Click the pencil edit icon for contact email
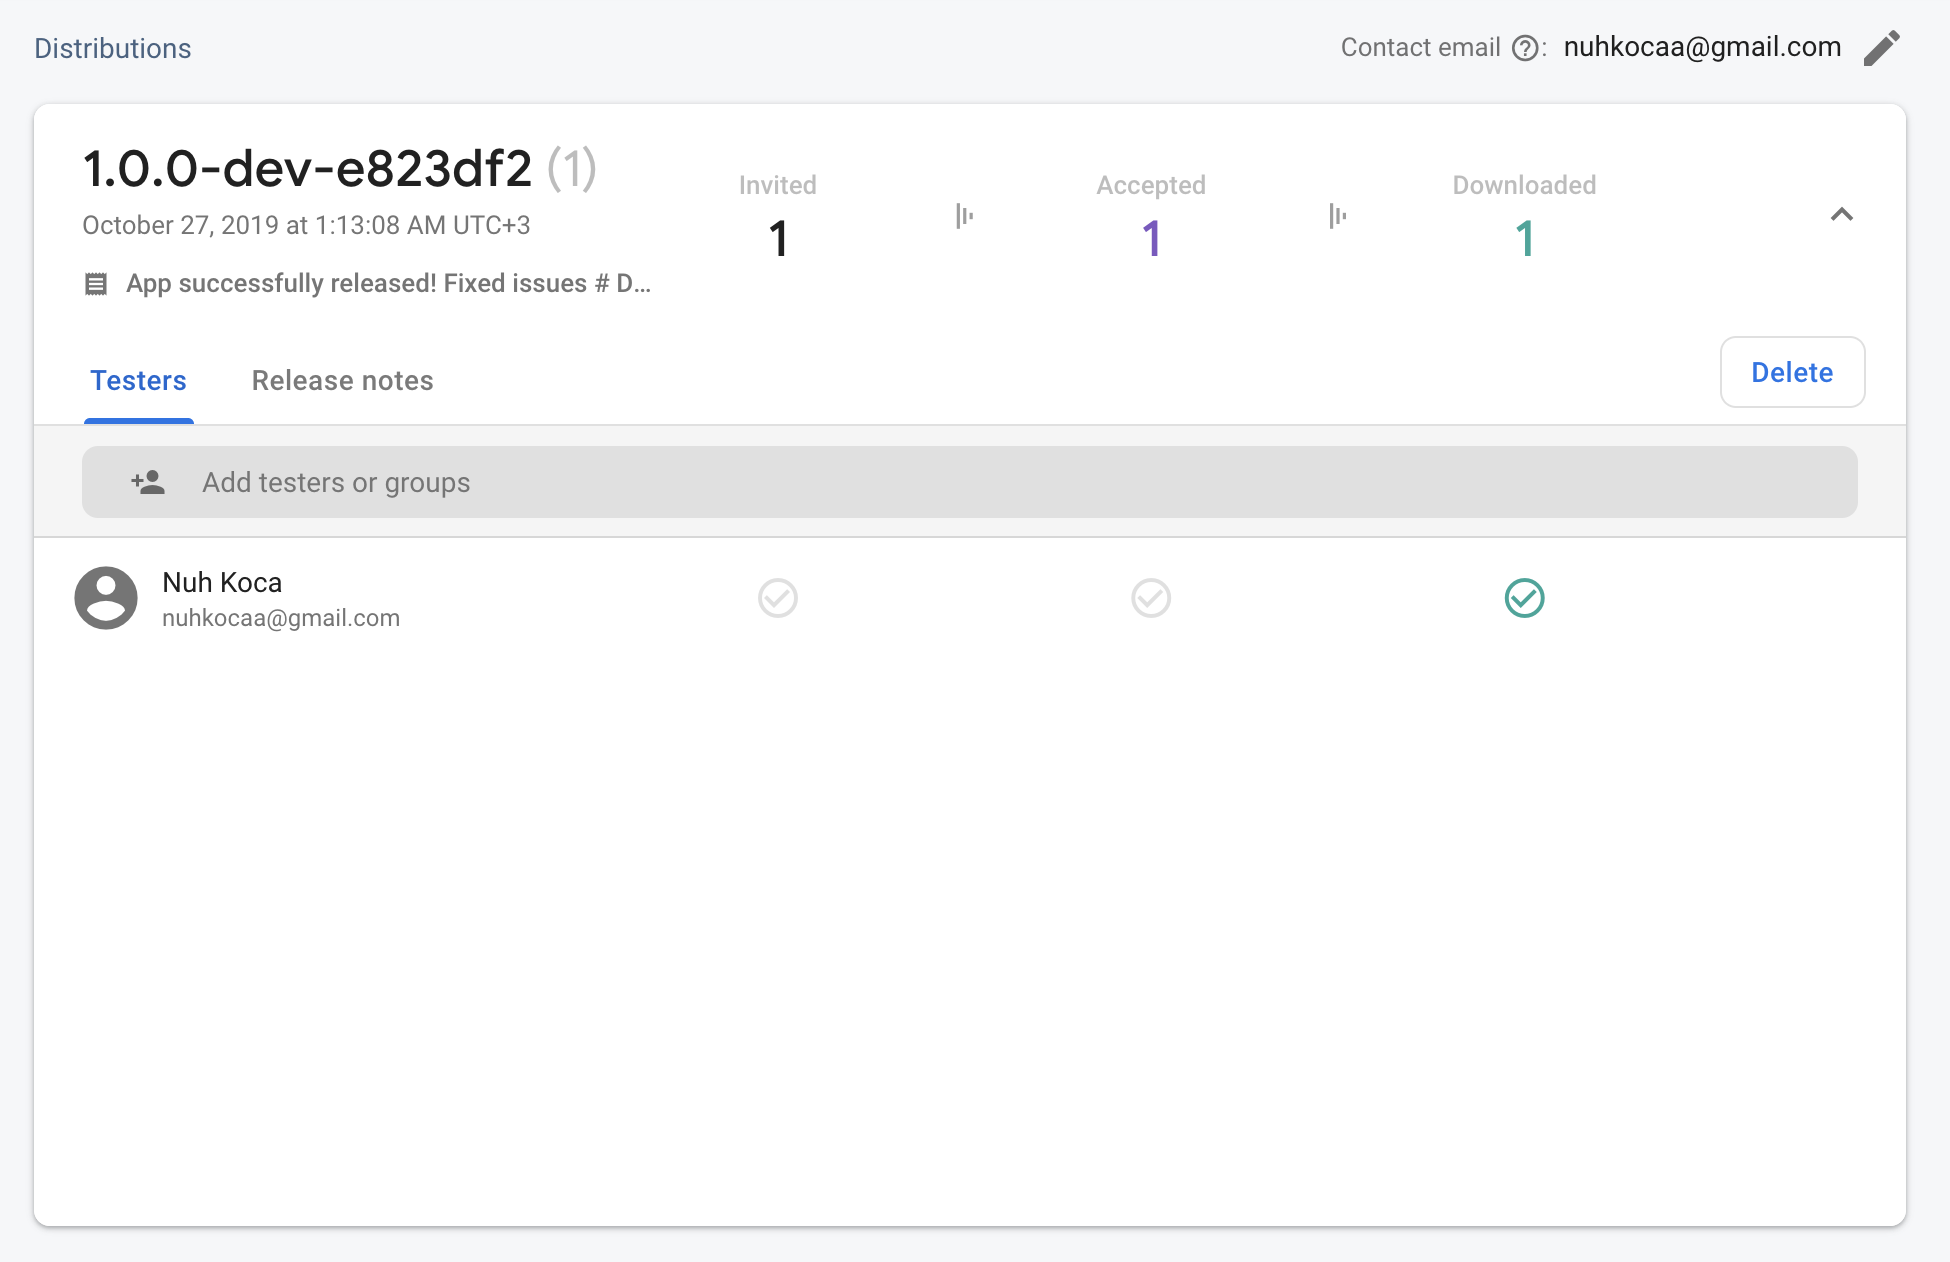Image resolution: width=1950 pixels, height=1262 pixels. (1881, 48)
